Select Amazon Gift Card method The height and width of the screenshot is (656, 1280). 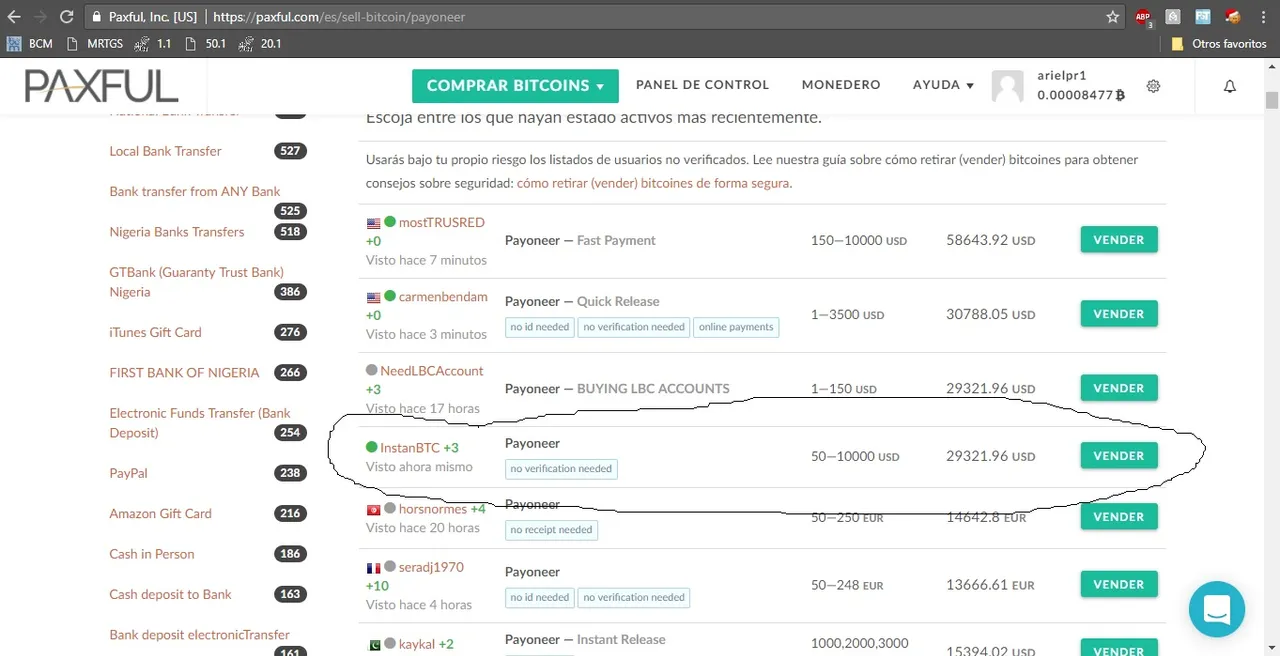[x=160, y=513]
